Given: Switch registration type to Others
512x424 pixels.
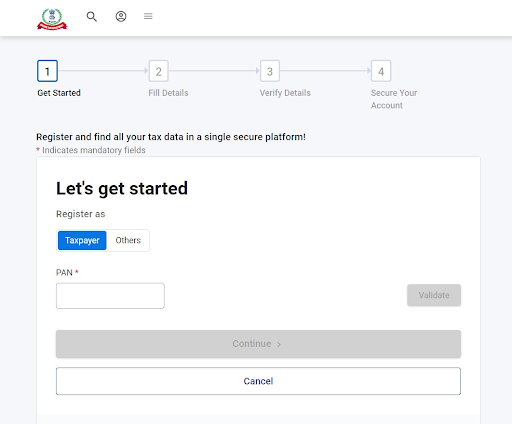Looking at the screenshot, I should pos(128,240).
